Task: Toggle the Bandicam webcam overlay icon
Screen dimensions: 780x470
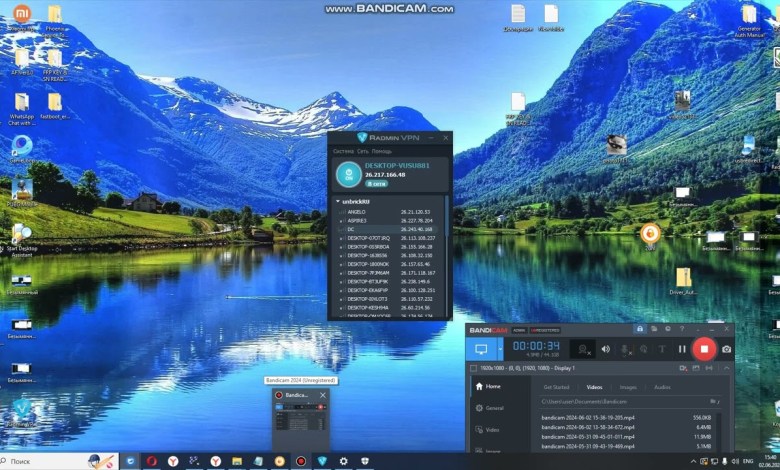Action: (x=583, y=350)
